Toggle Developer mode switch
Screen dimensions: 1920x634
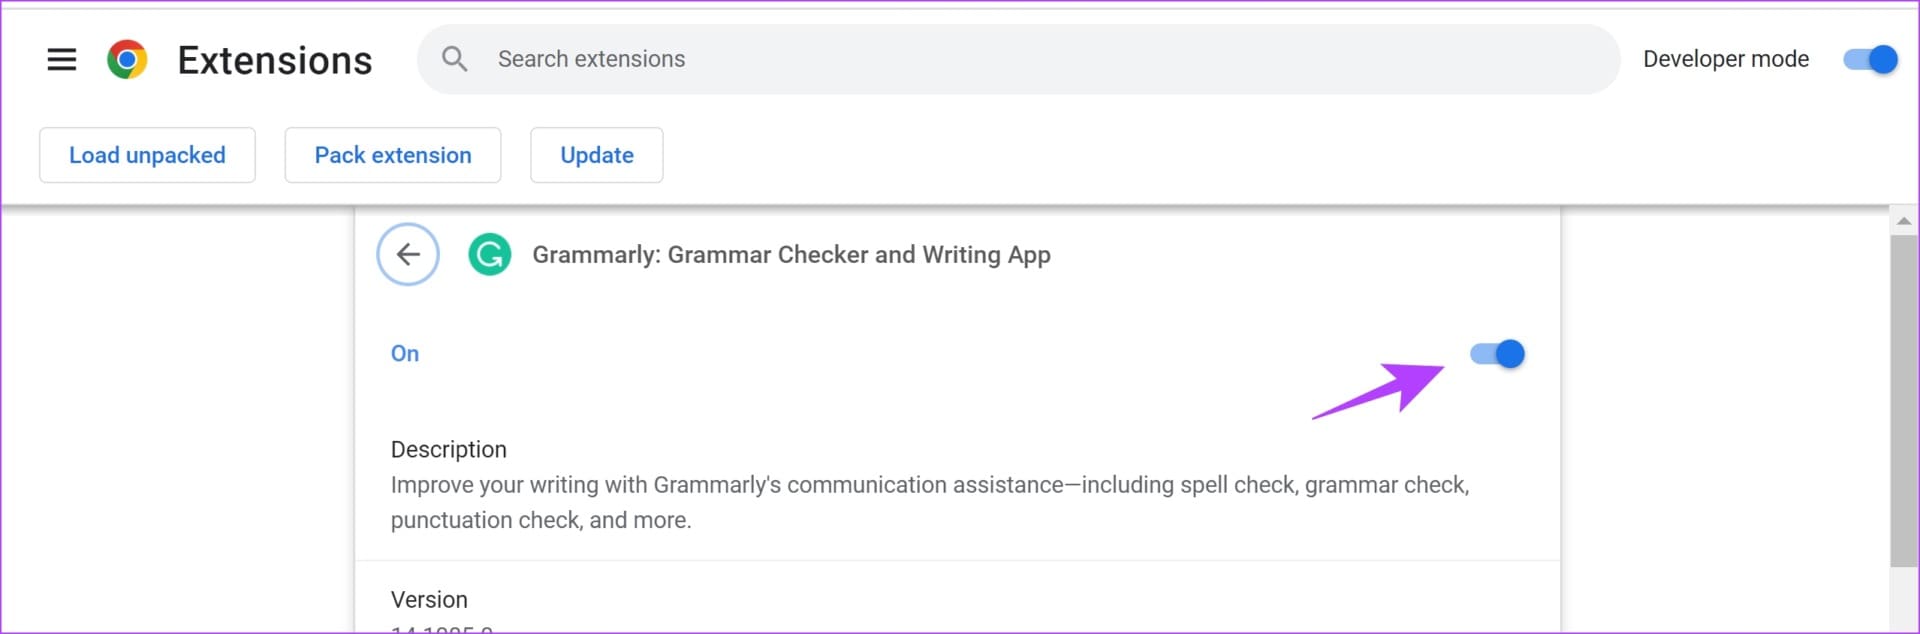[1870, 59]
